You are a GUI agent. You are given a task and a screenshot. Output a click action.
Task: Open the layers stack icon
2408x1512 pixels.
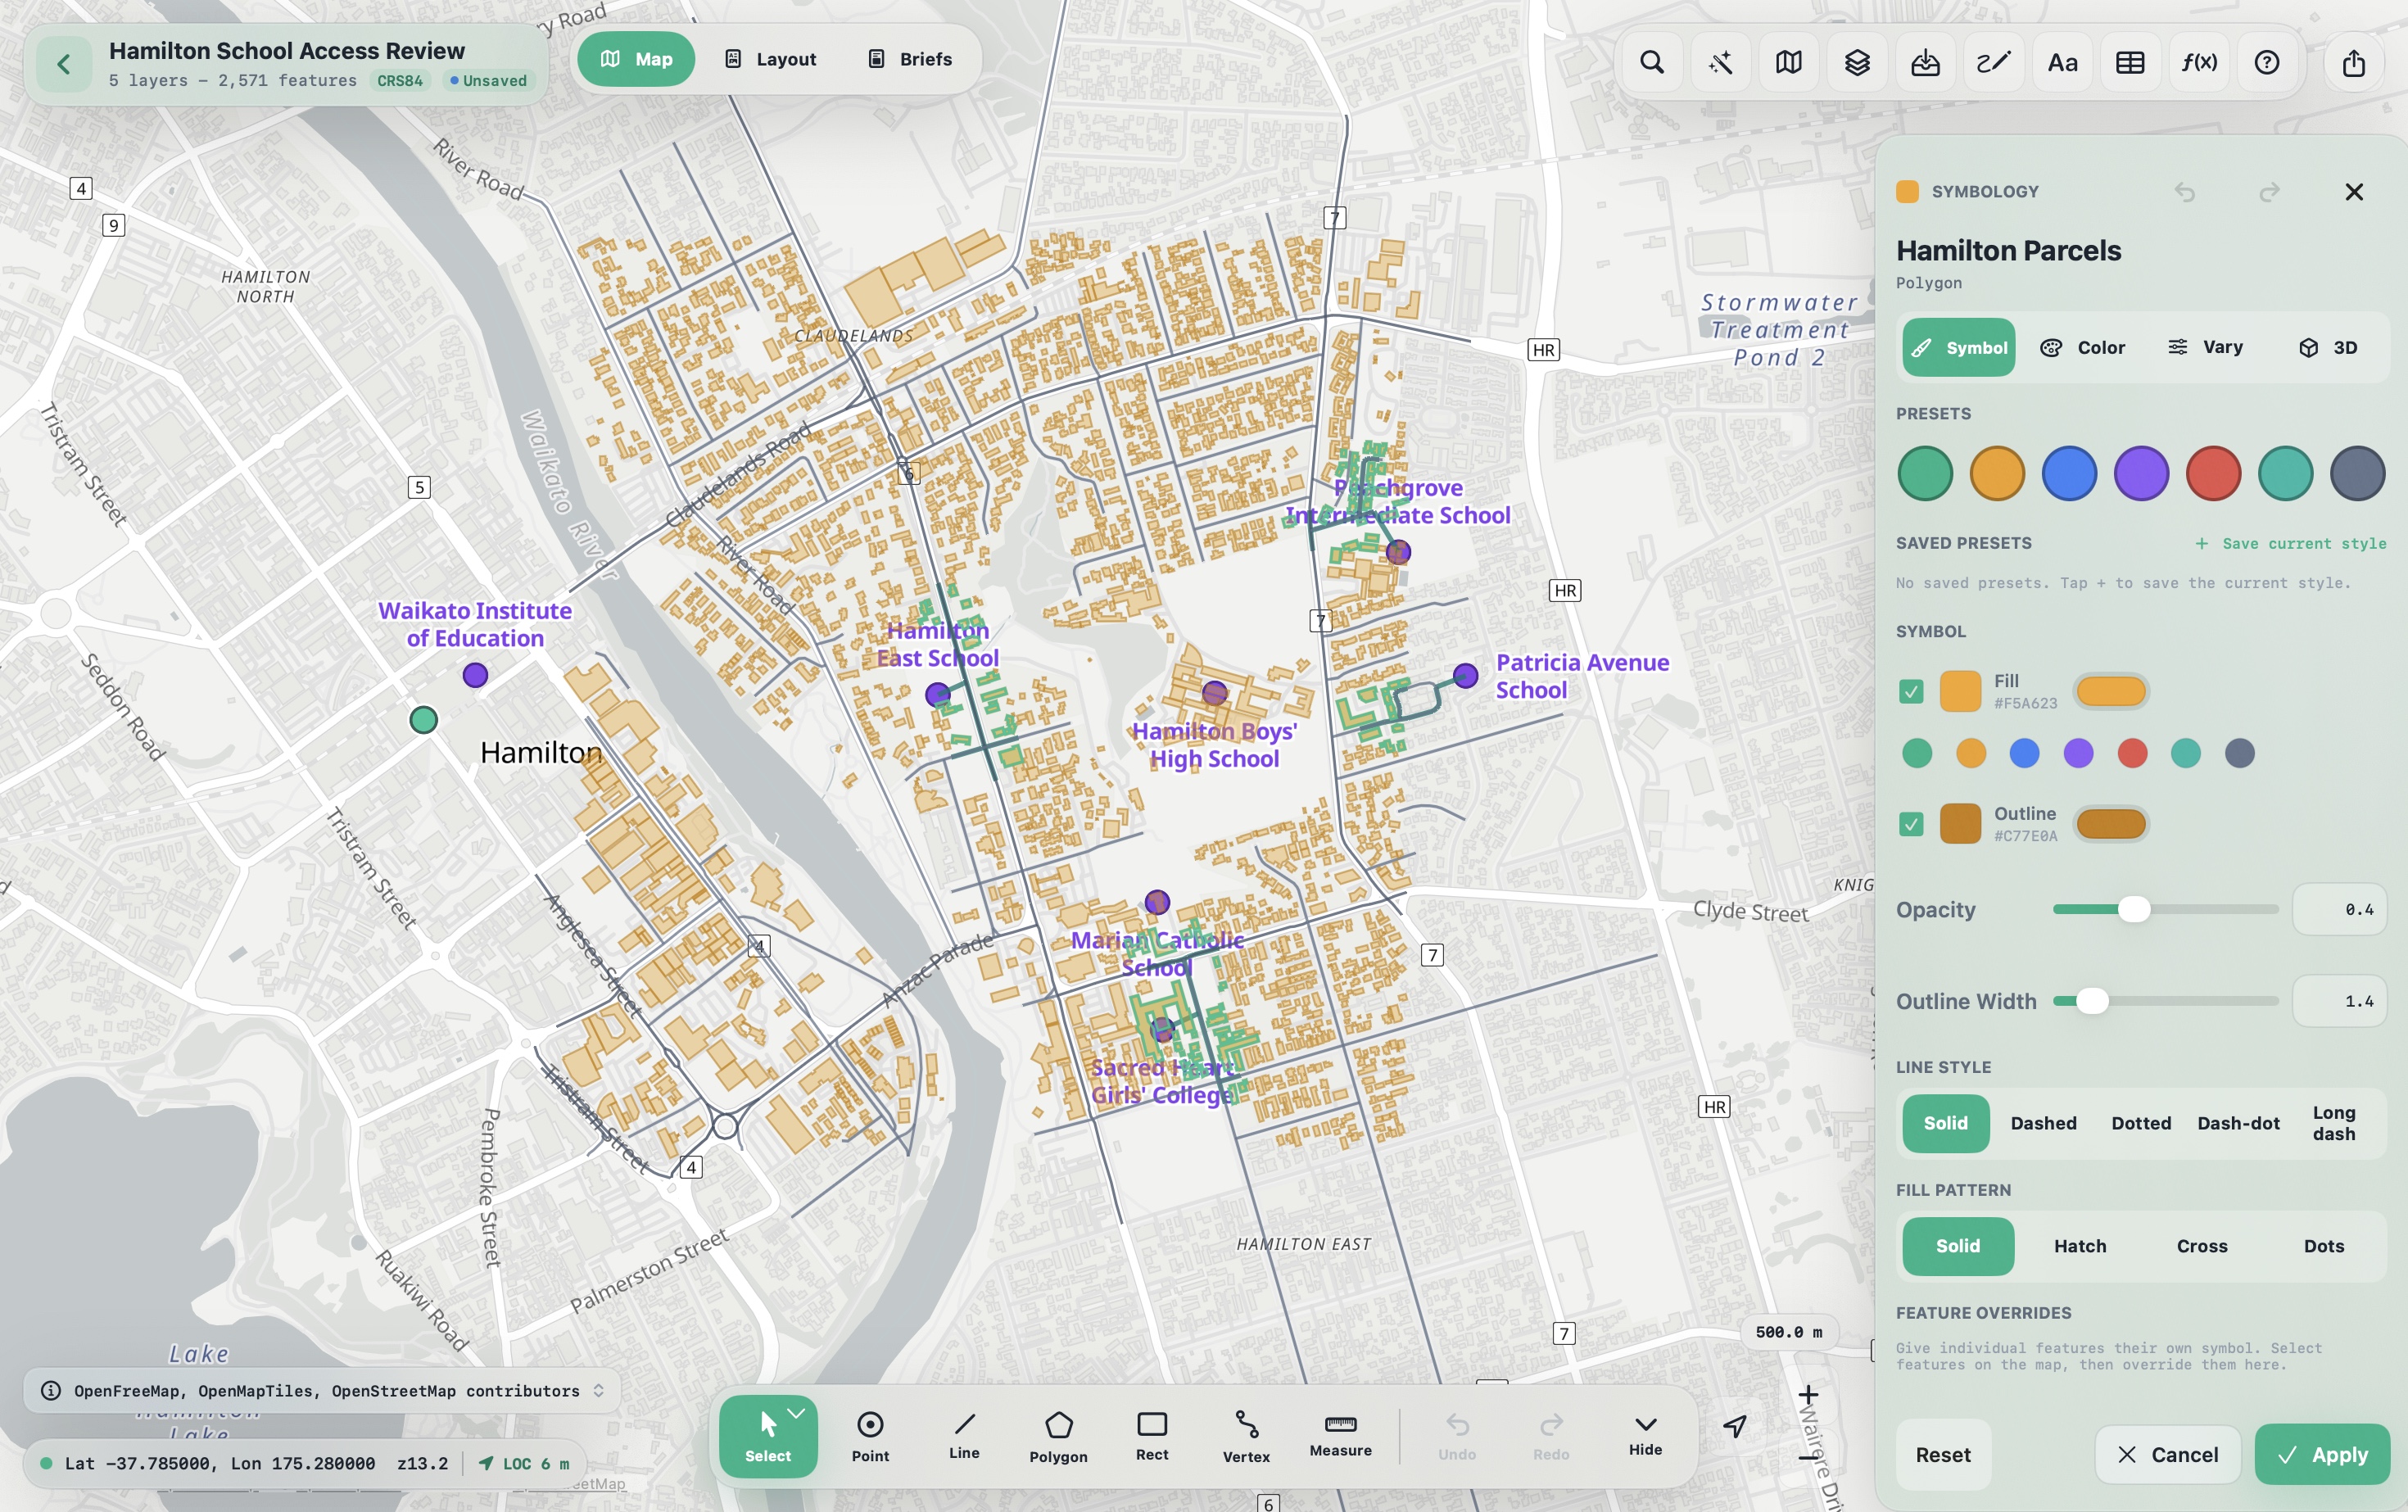click(1857, 63)
